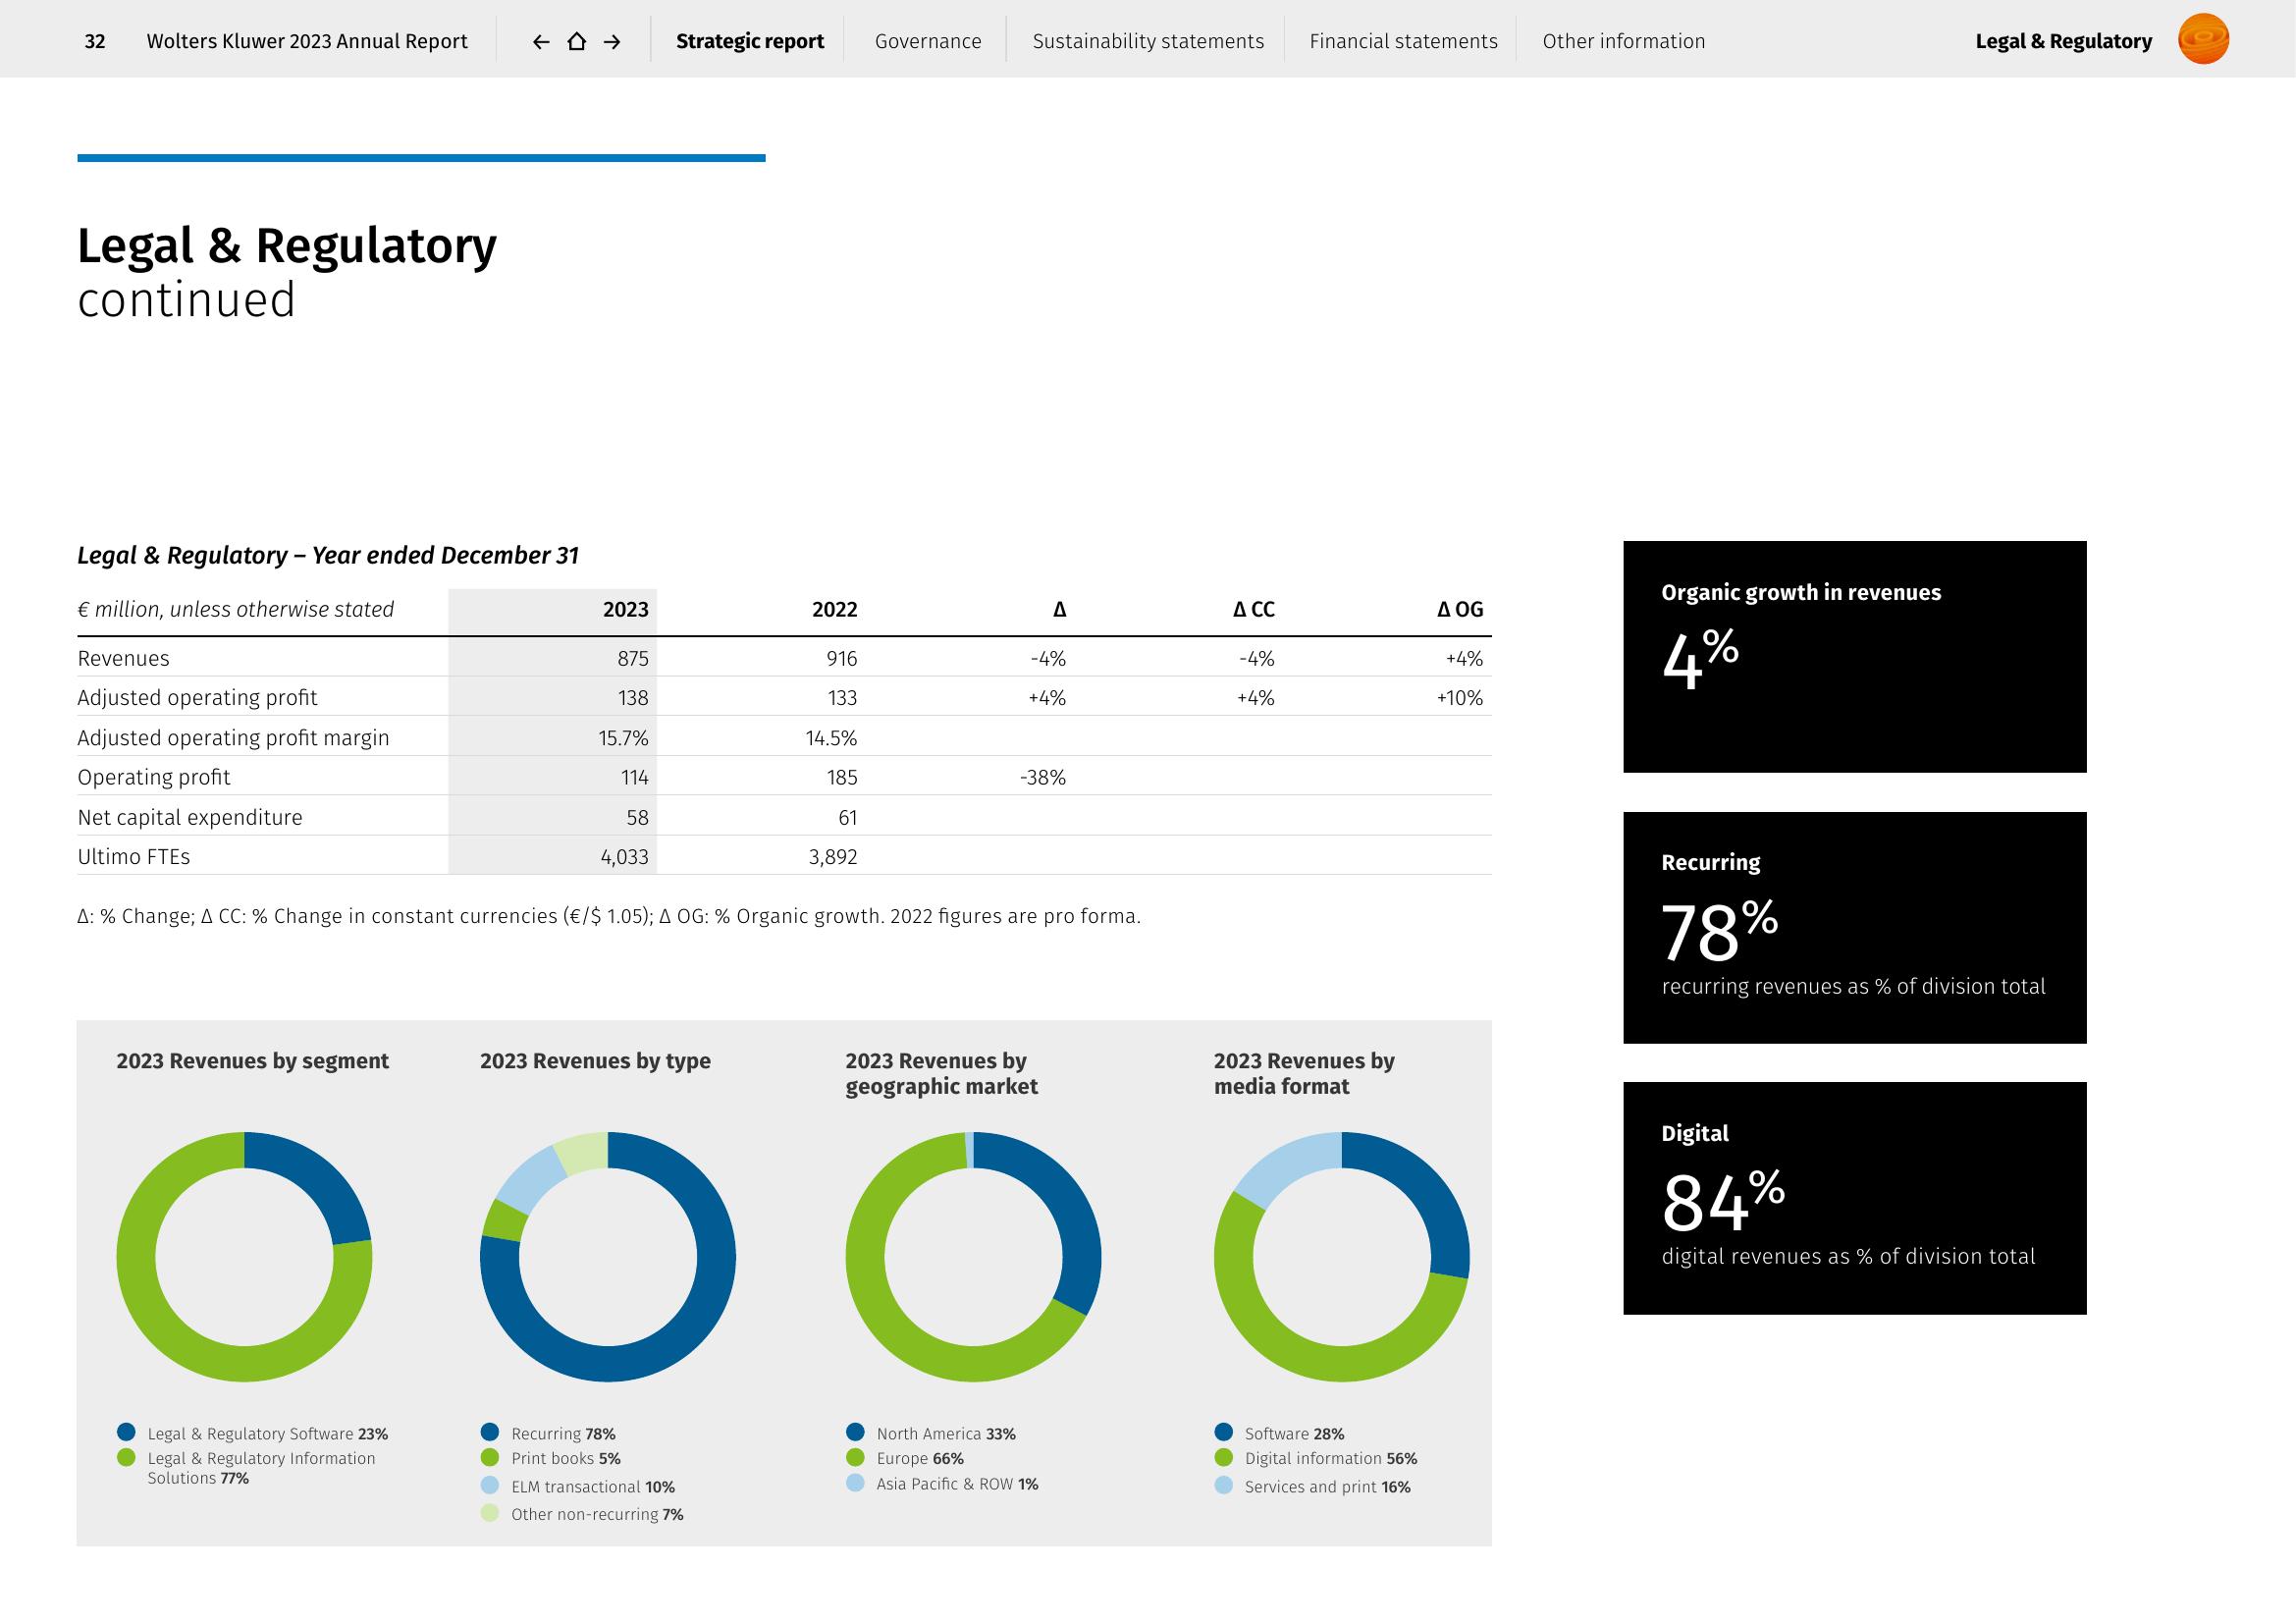The width and height of the screenshot is (2296, 1624).
Task: Click the Services and print legend dot
Action: (x=1223, y=1485)
